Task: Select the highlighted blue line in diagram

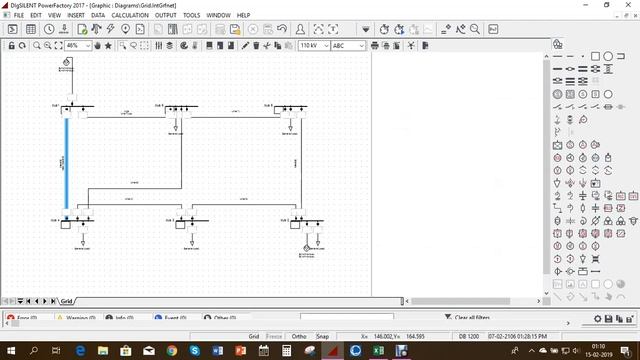Action: (67, 163)
